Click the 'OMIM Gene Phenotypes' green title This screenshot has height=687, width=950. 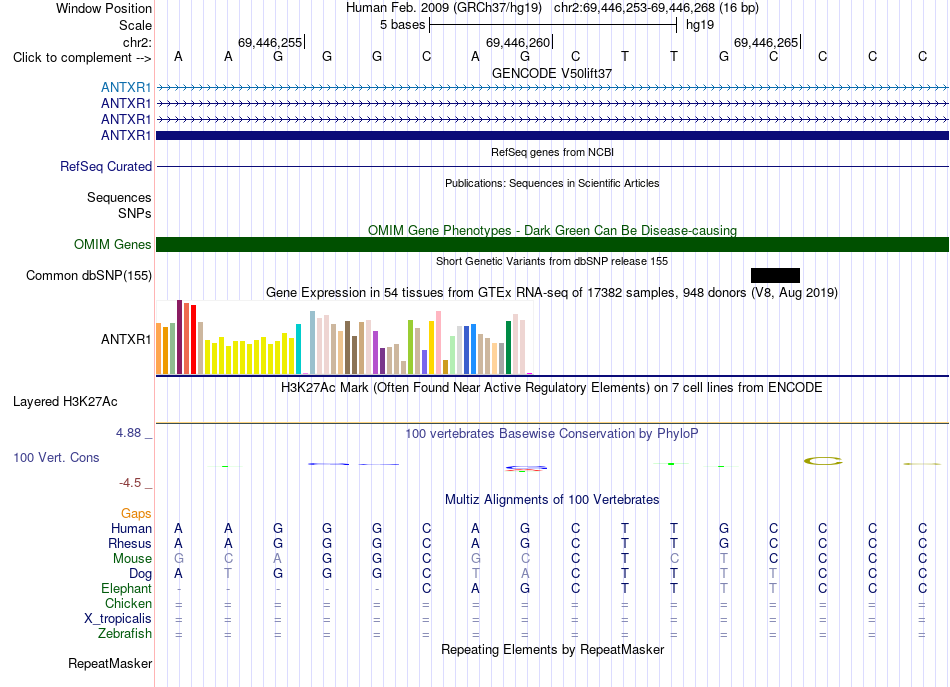coord(552,230)
